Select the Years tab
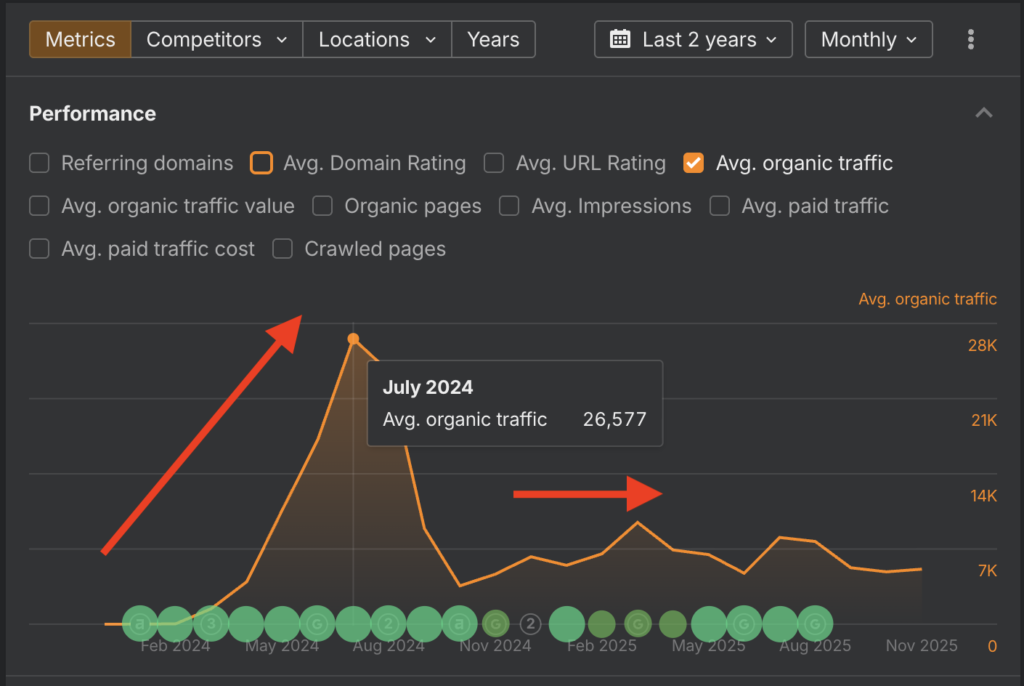Viewport: 1024px width, 686px height. pyautogui.click(x=493, y=40)
